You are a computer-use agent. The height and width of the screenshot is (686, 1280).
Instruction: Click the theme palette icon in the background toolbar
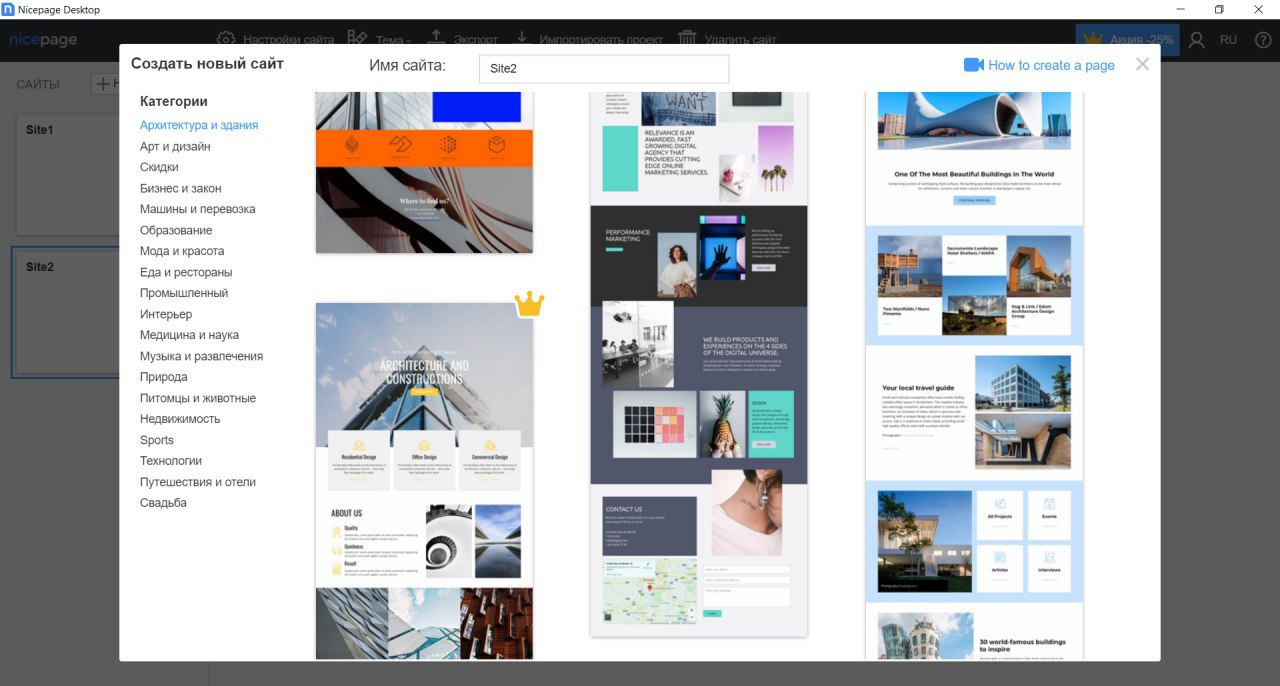click(x=357, y=38)
